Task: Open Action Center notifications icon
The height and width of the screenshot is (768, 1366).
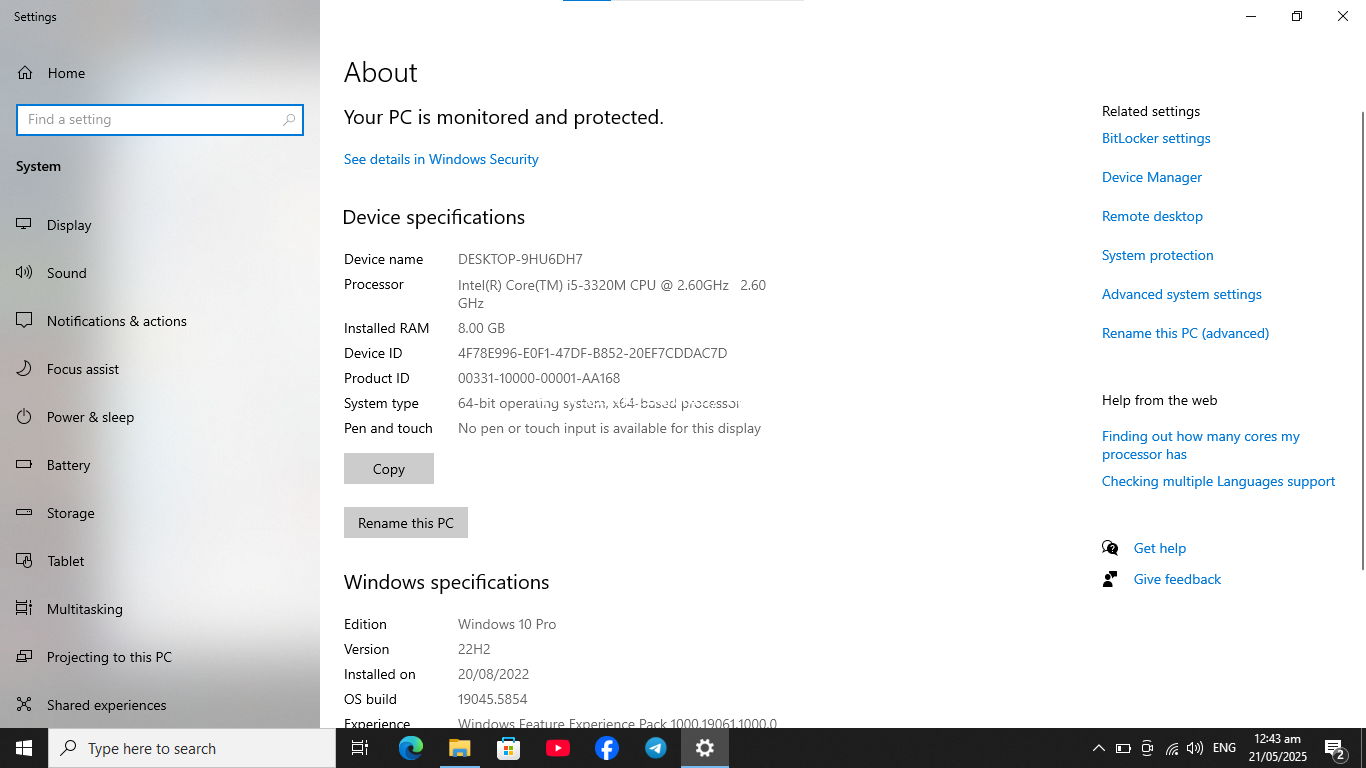Action: [x=1334, y=748]
